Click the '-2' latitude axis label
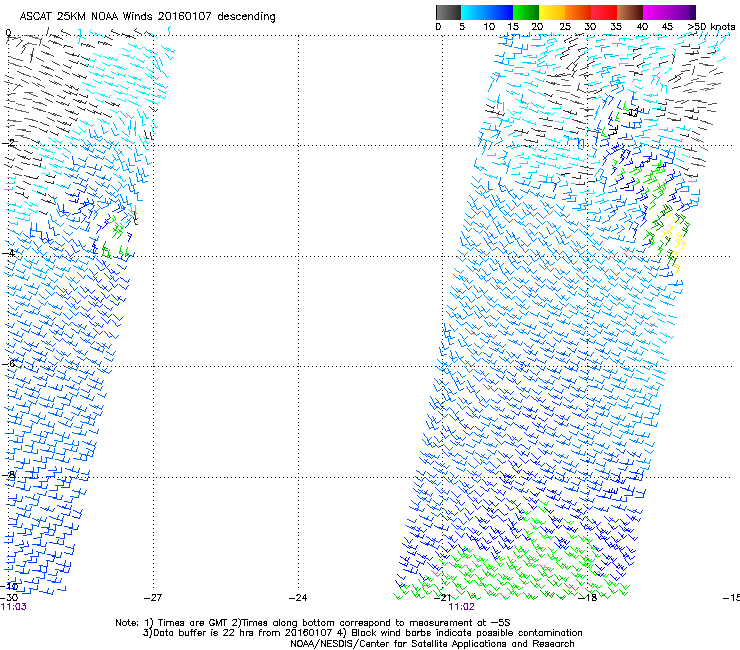 9,143
